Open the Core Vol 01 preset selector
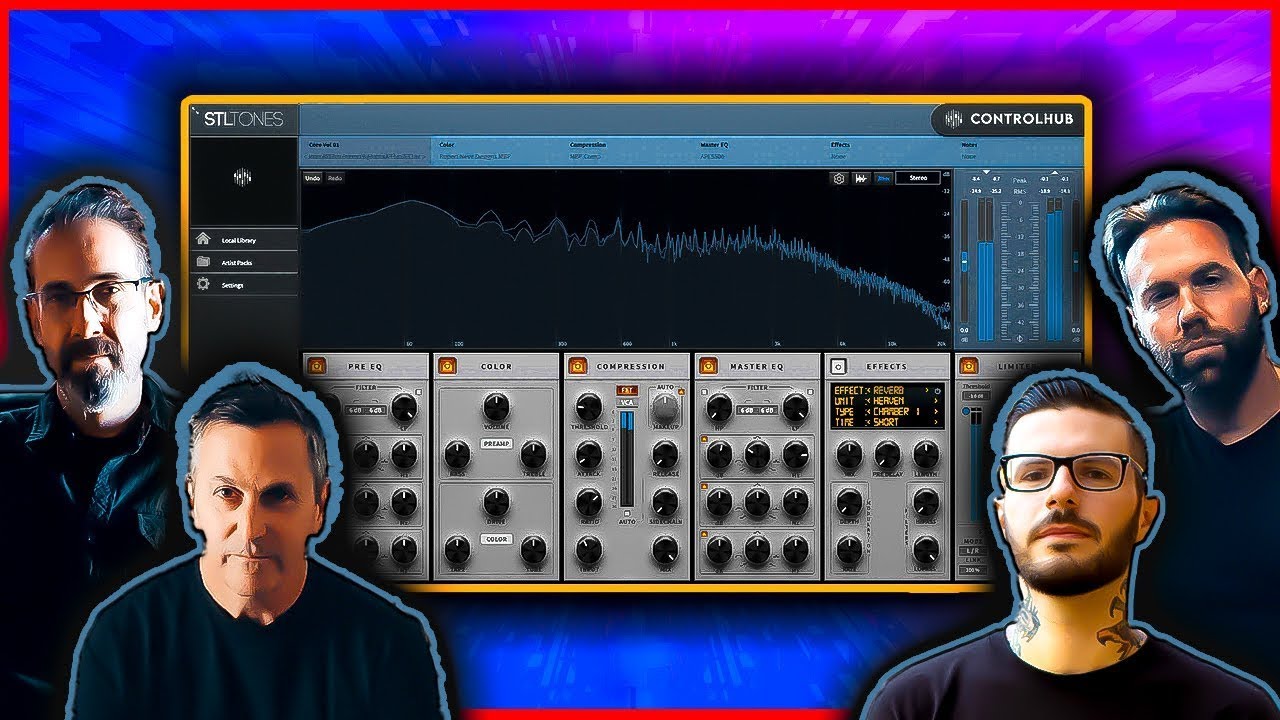Viewport: 1280px width, 720px height. coord(367,151)
